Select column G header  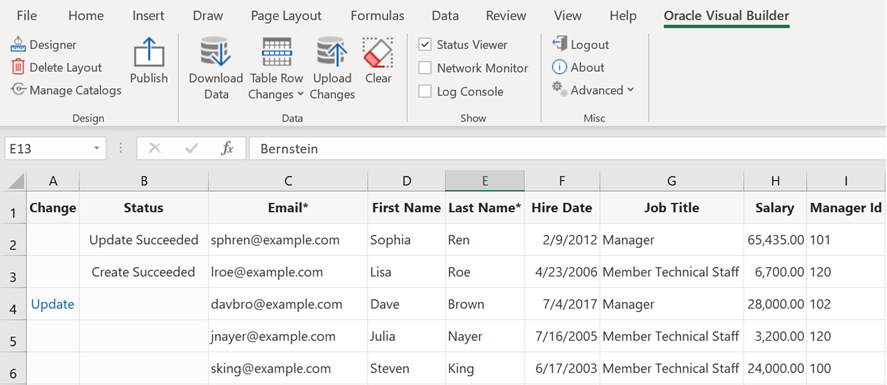[671, 181]
